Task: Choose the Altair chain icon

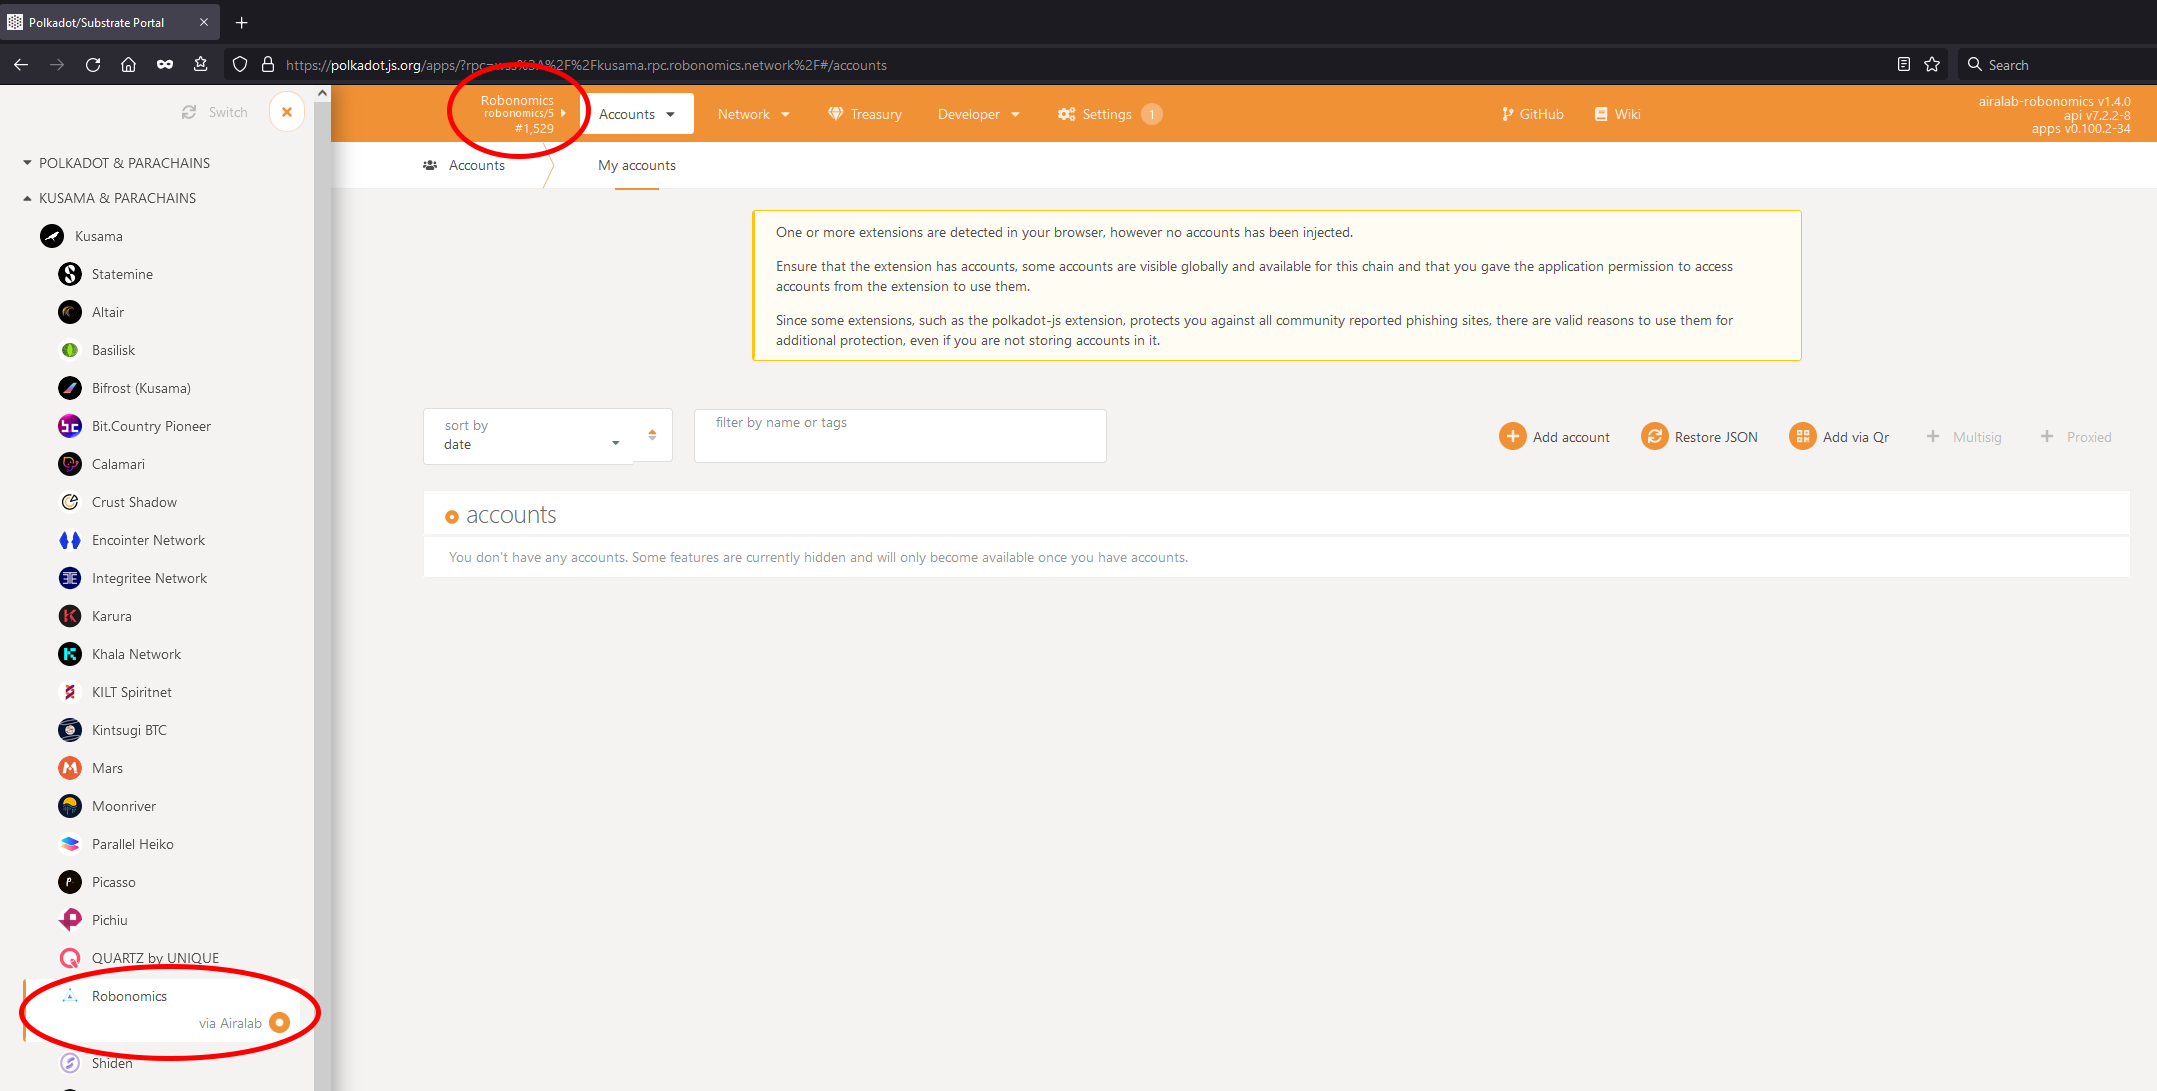Action: tap(70, 312)
